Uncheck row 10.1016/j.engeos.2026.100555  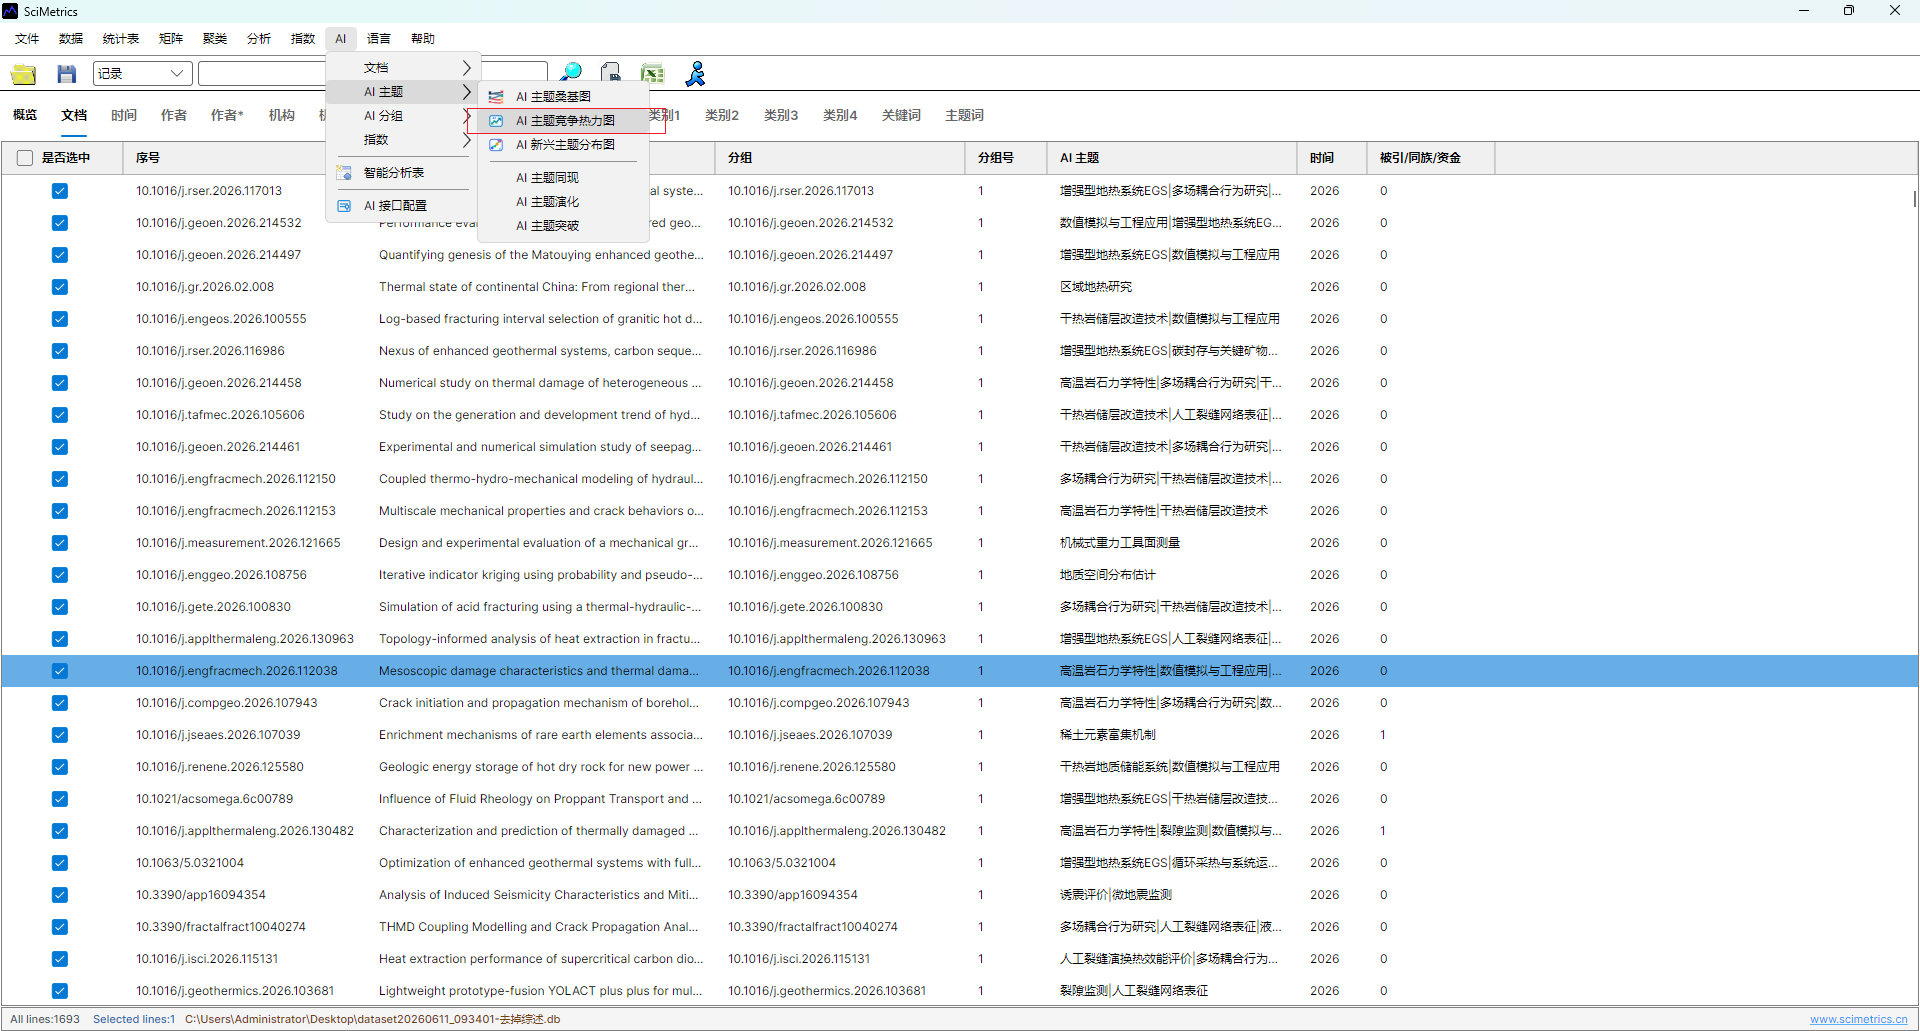click(x=60, y=319)
